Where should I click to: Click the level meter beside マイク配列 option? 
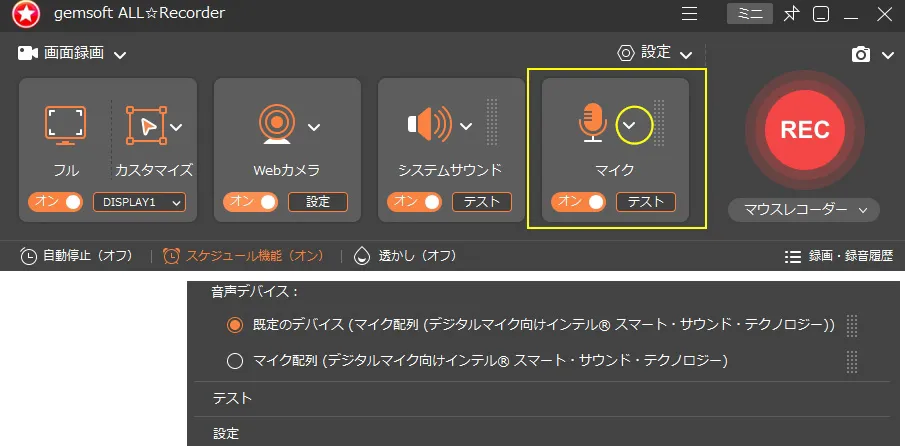(852, 361)
